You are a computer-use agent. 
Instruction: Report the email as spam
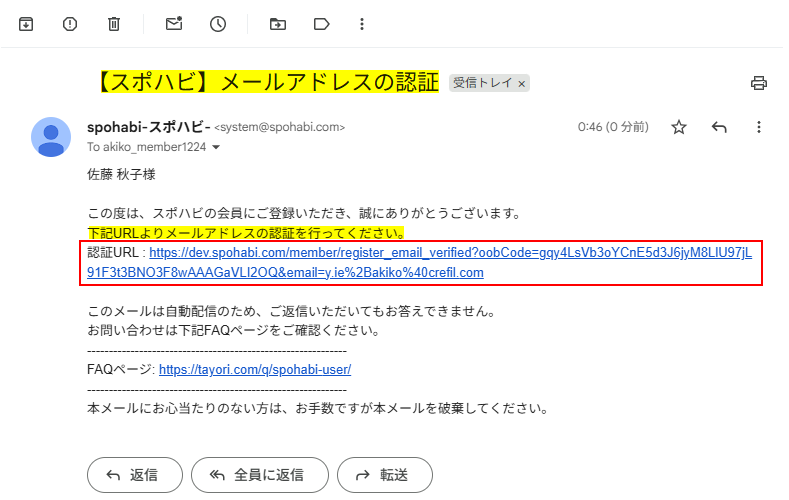(x=70, y=24)
